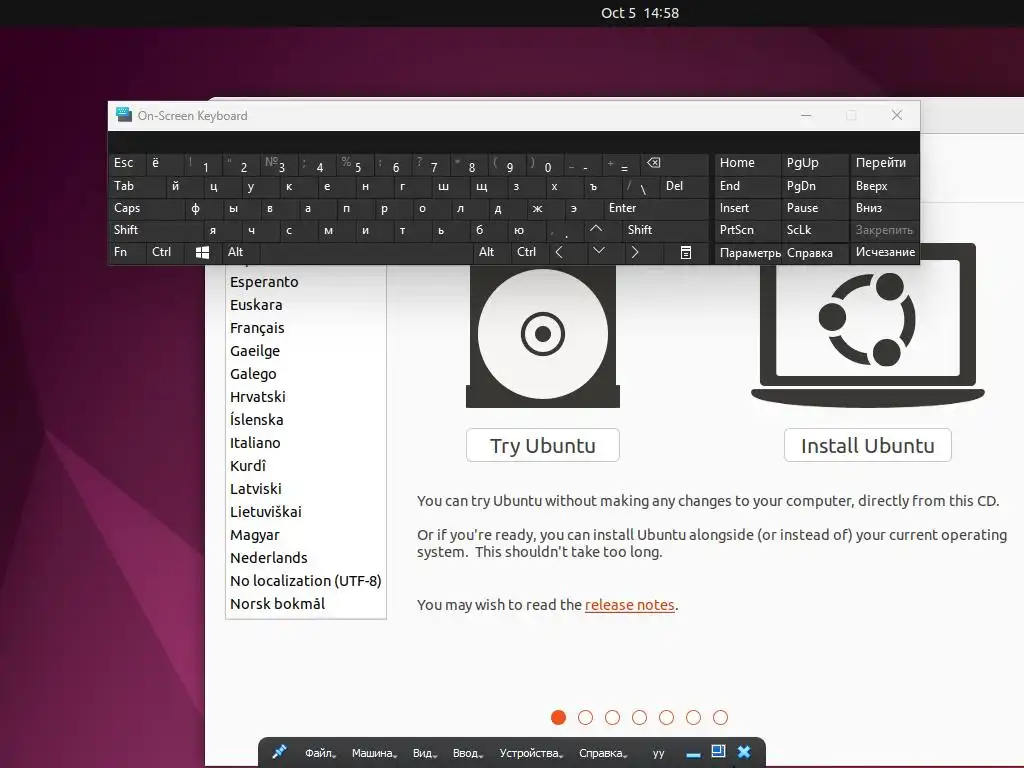
Task: Select Magyar language
Action: click(x=306, y=535)
